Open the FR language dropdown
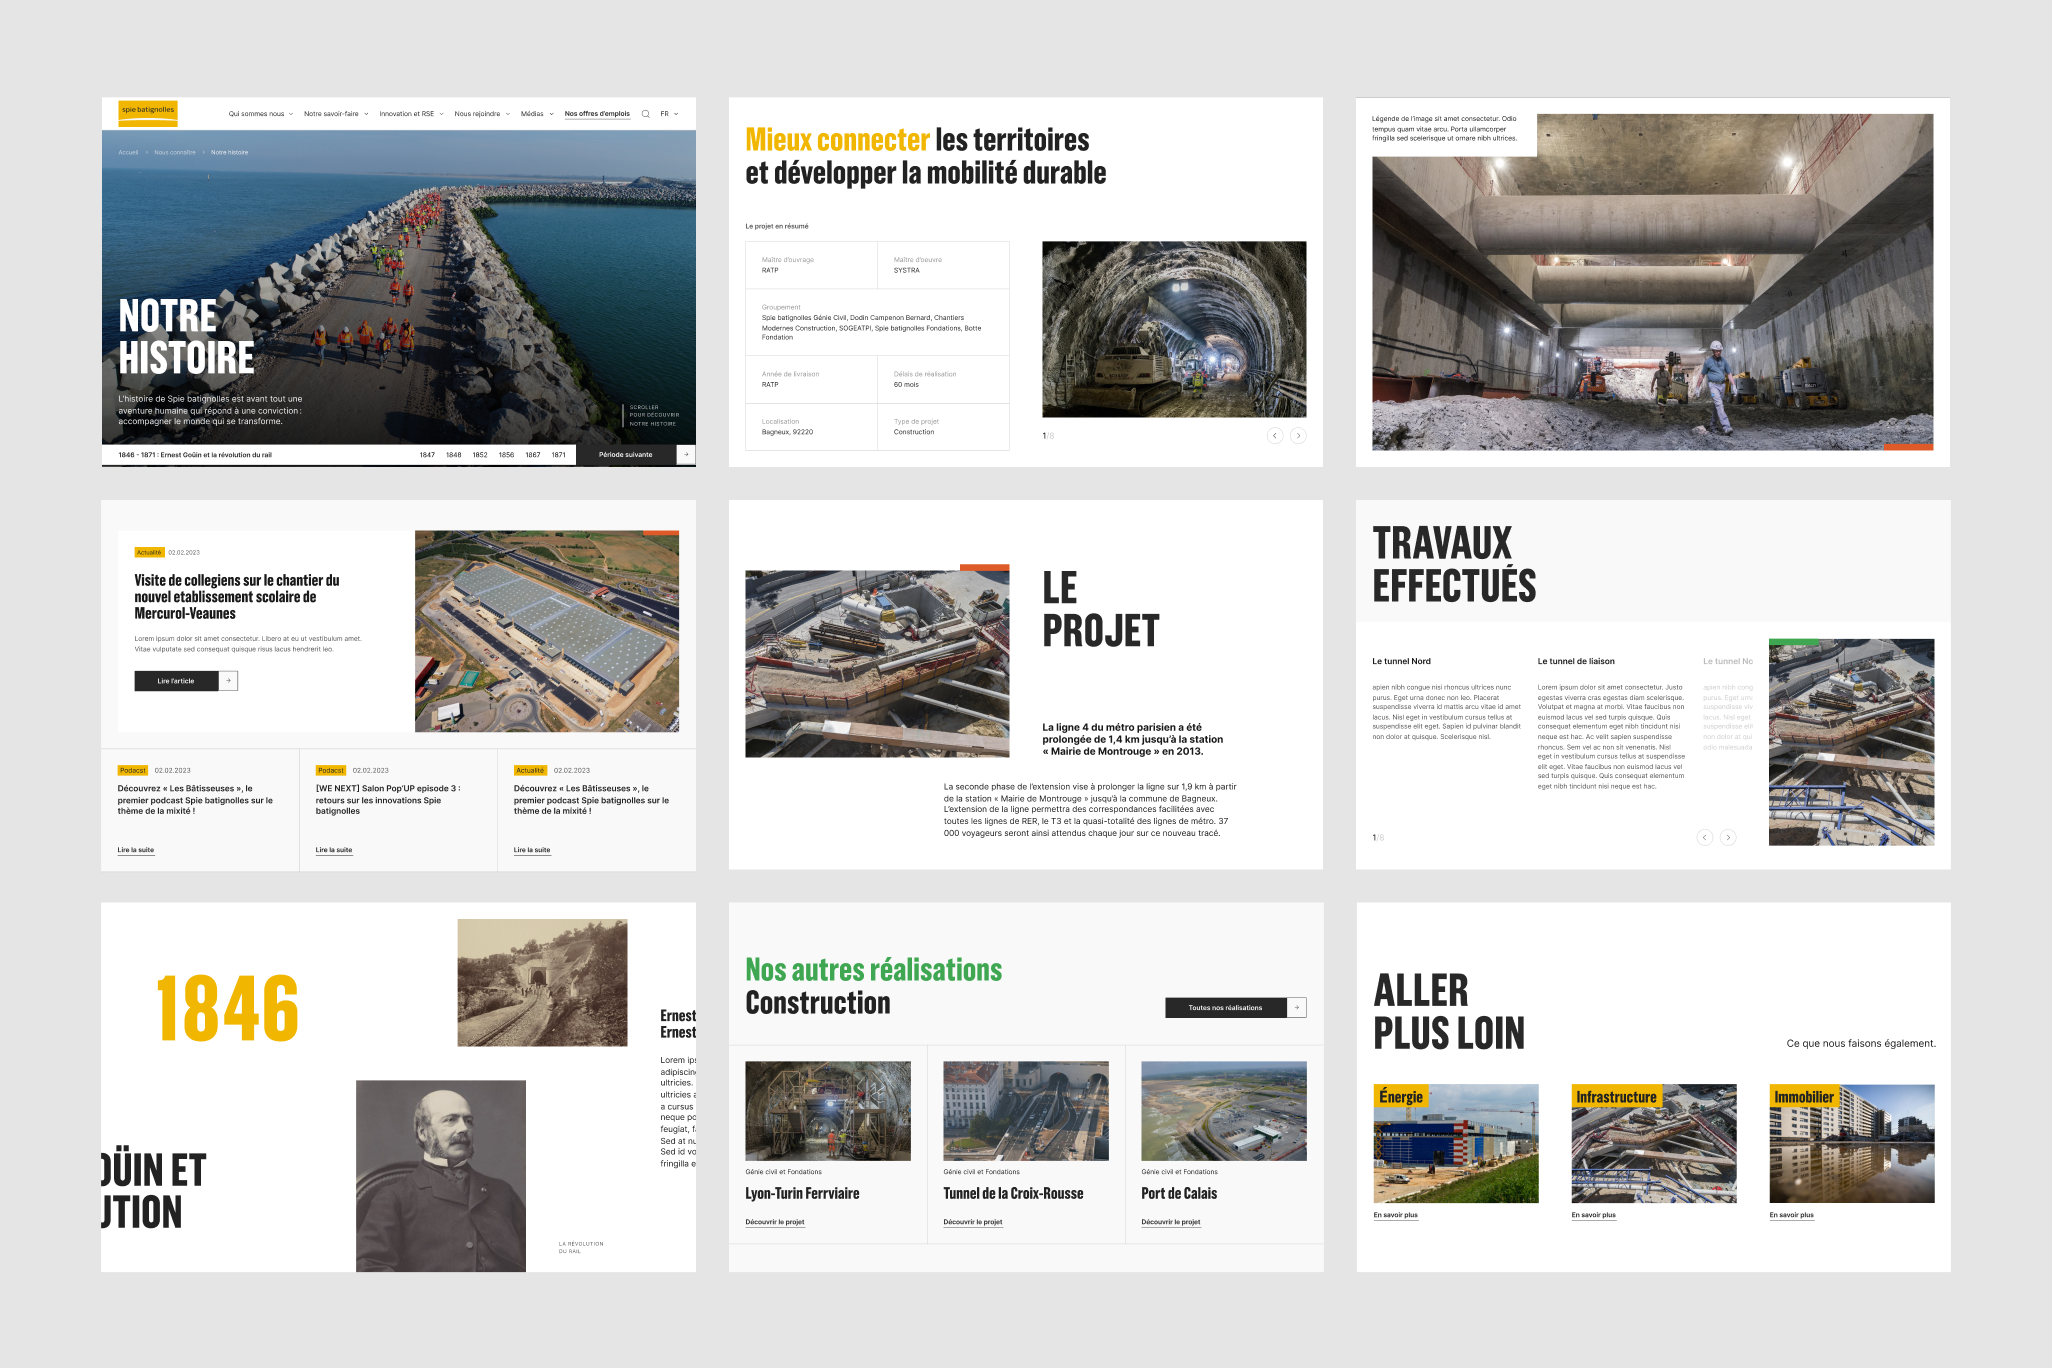The image size is (2052, 1368). pyautogui.click(x=669, y=114)
